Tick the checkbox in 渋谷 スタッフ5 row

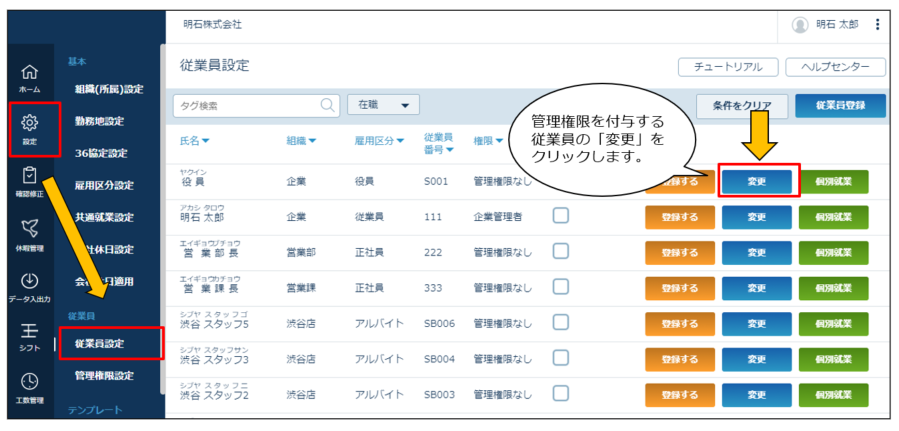[x=561, y=323]
